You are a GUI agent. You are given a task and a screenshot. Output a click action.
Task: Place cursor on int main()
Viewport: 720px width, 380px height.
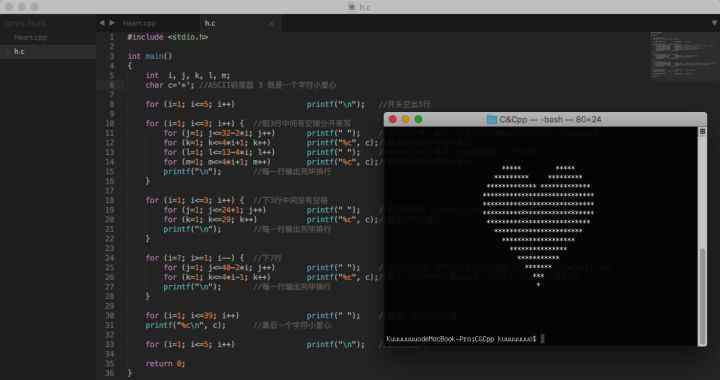click(x=150, y=56)
